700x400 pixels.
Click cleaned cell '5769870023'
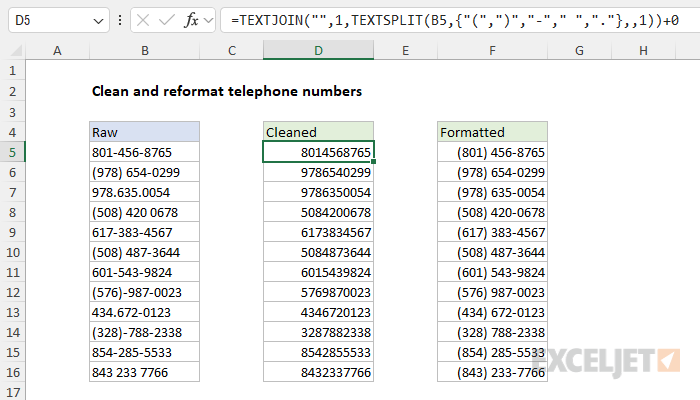point(318,292)
